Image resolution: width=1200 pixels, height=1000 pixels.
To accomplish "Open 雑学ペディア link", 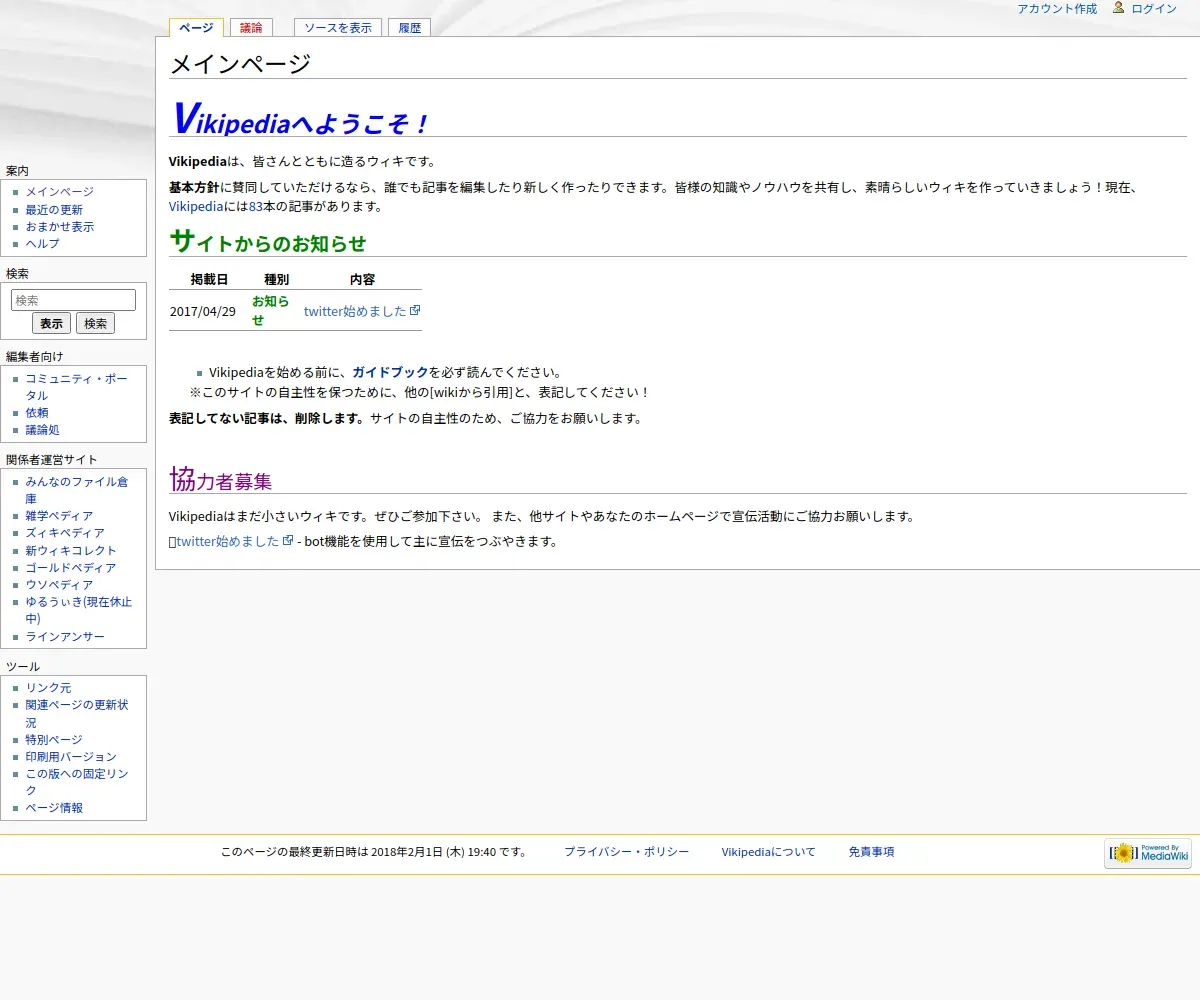I will coord(60,516).
